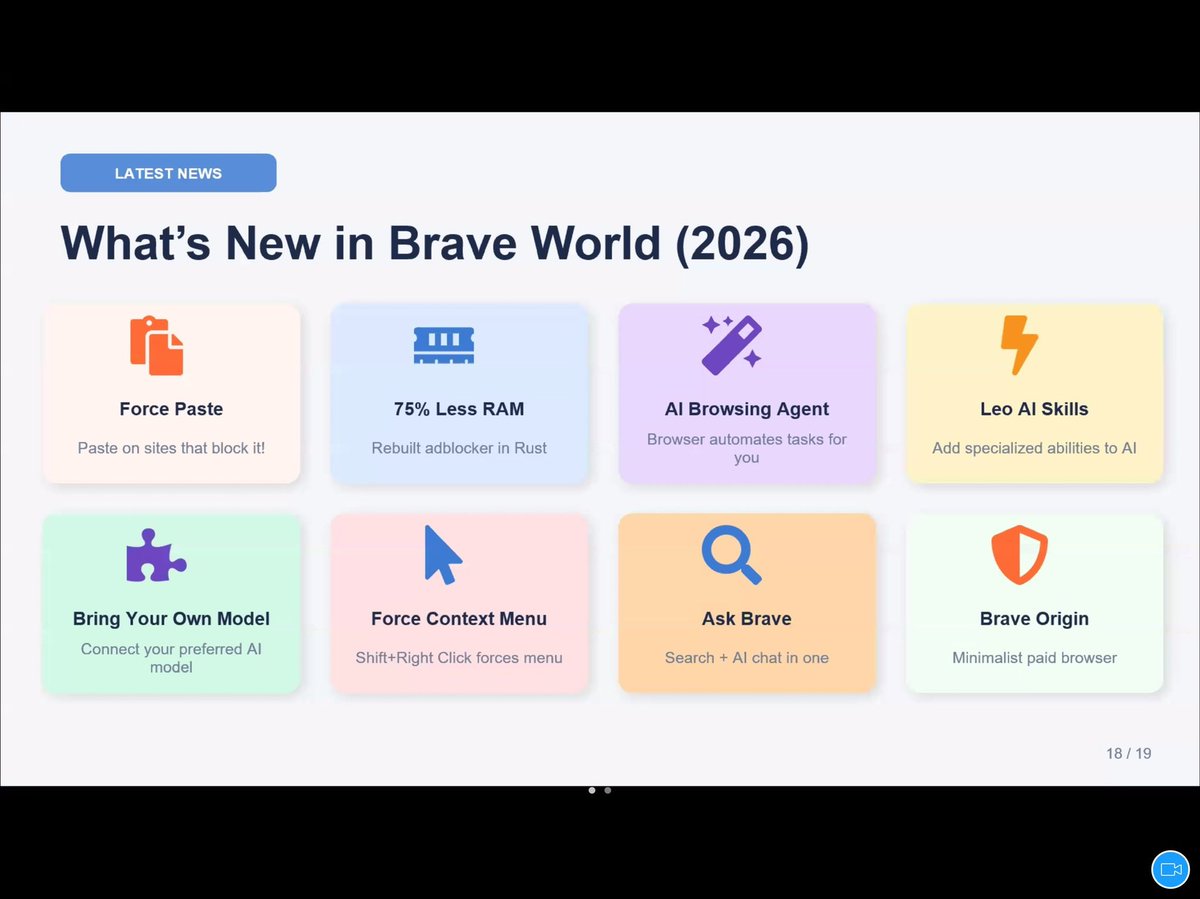The height and width of the screenshot is (899, 1200).
Task: Click the "Leo AI Skills" card heading
Action: point(1034,409)
